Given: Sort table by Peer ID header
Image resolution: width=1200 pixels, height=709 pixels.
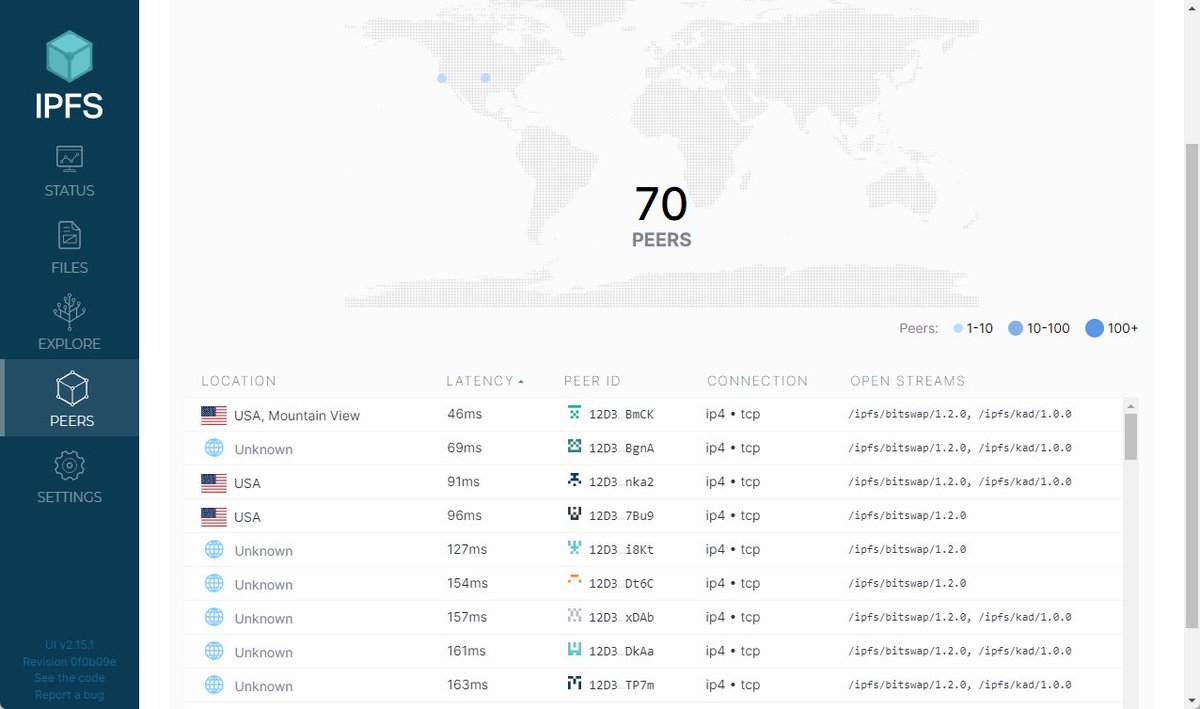Looking at the screenshot, I should coord(592,381).
